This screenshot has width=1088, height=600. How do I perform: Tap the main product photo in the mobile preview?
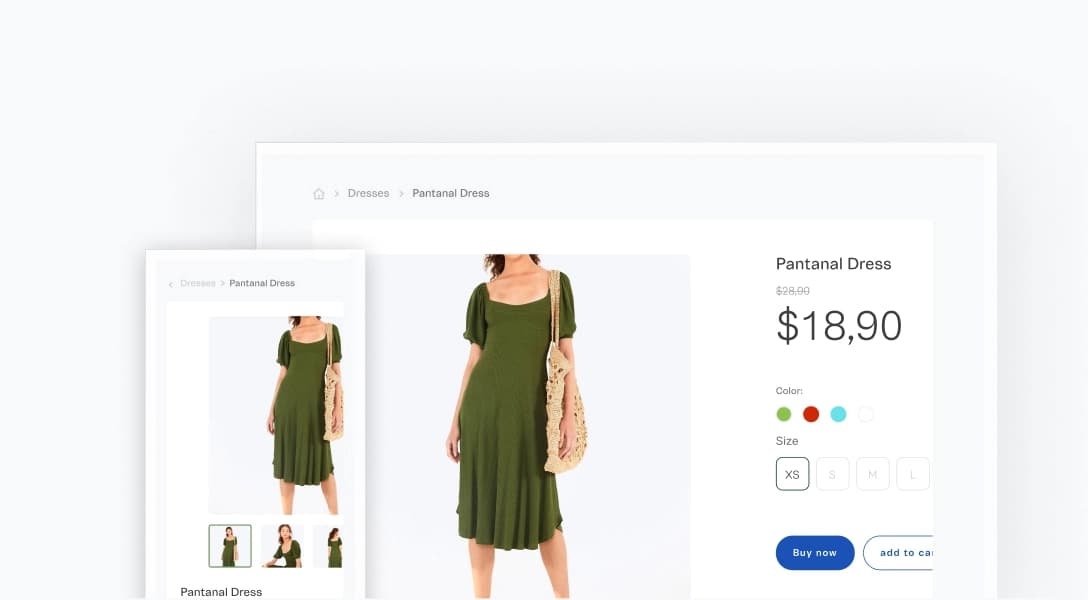click(x=275, y=415)
